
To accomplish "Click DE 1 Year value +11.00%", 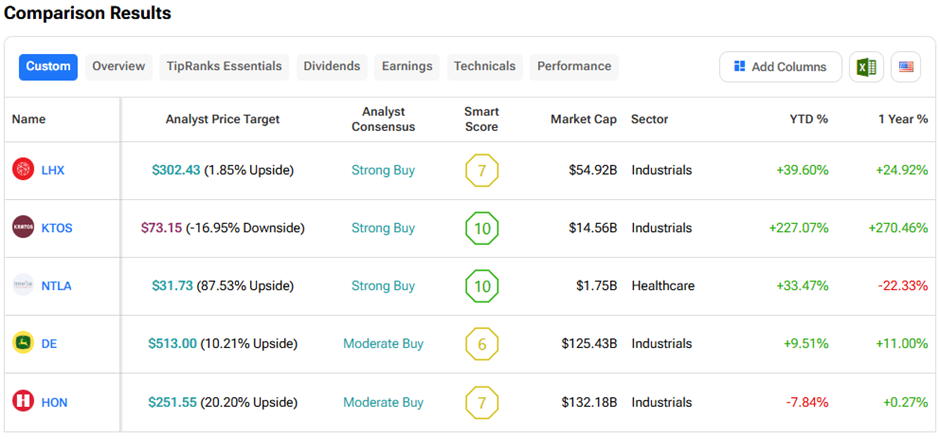I will [902, 344].
